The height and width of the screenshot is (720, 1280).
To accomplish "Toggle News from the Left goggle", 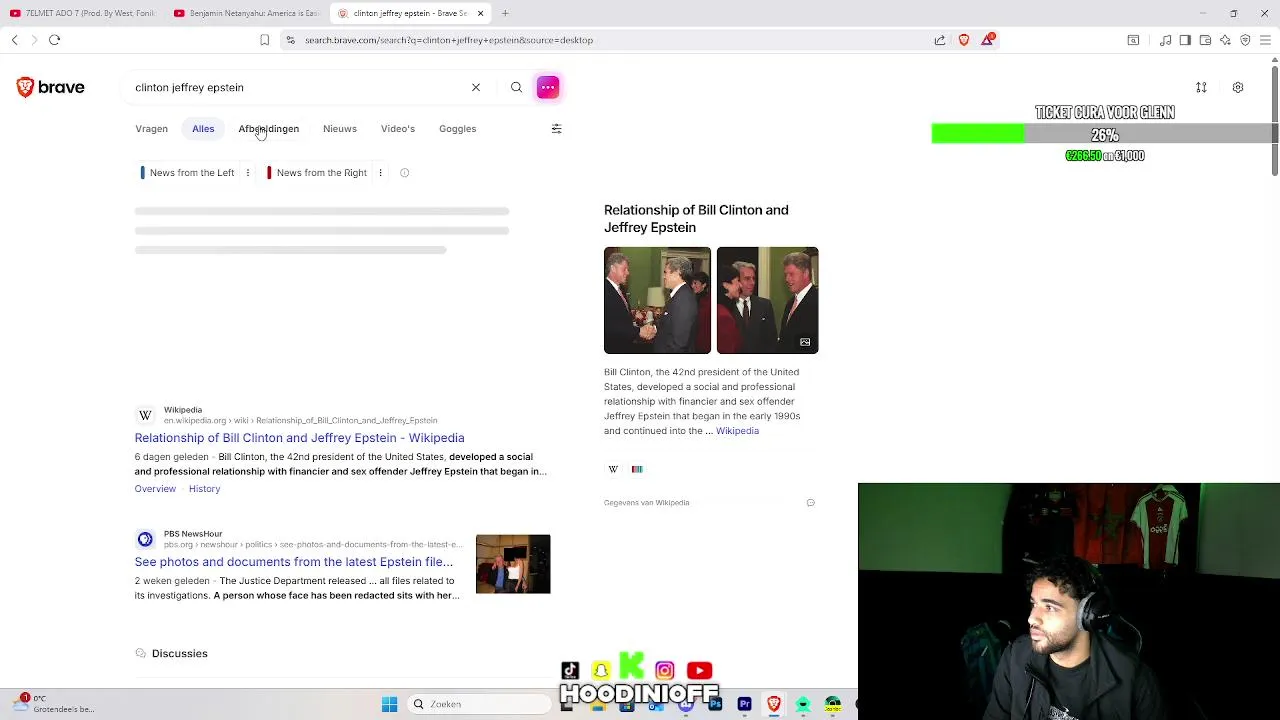I will point(187,173).
